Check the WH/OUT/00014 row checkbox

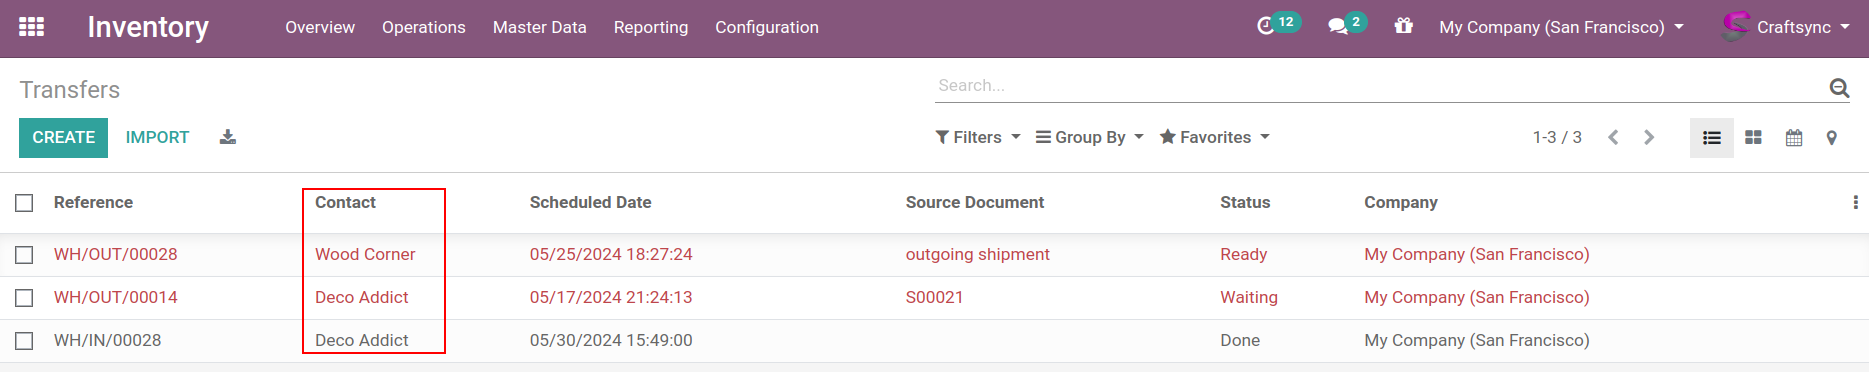[x=25, y=298]
